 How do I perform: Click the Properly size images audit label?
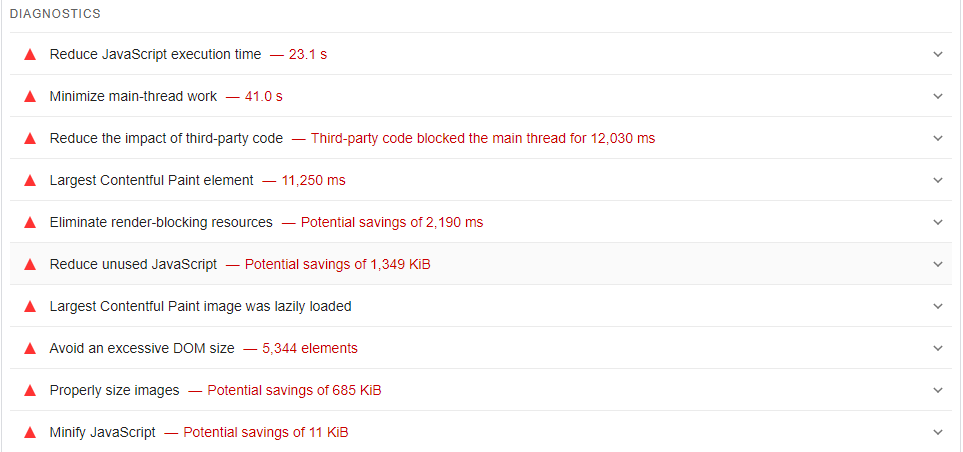coord(114,390)
